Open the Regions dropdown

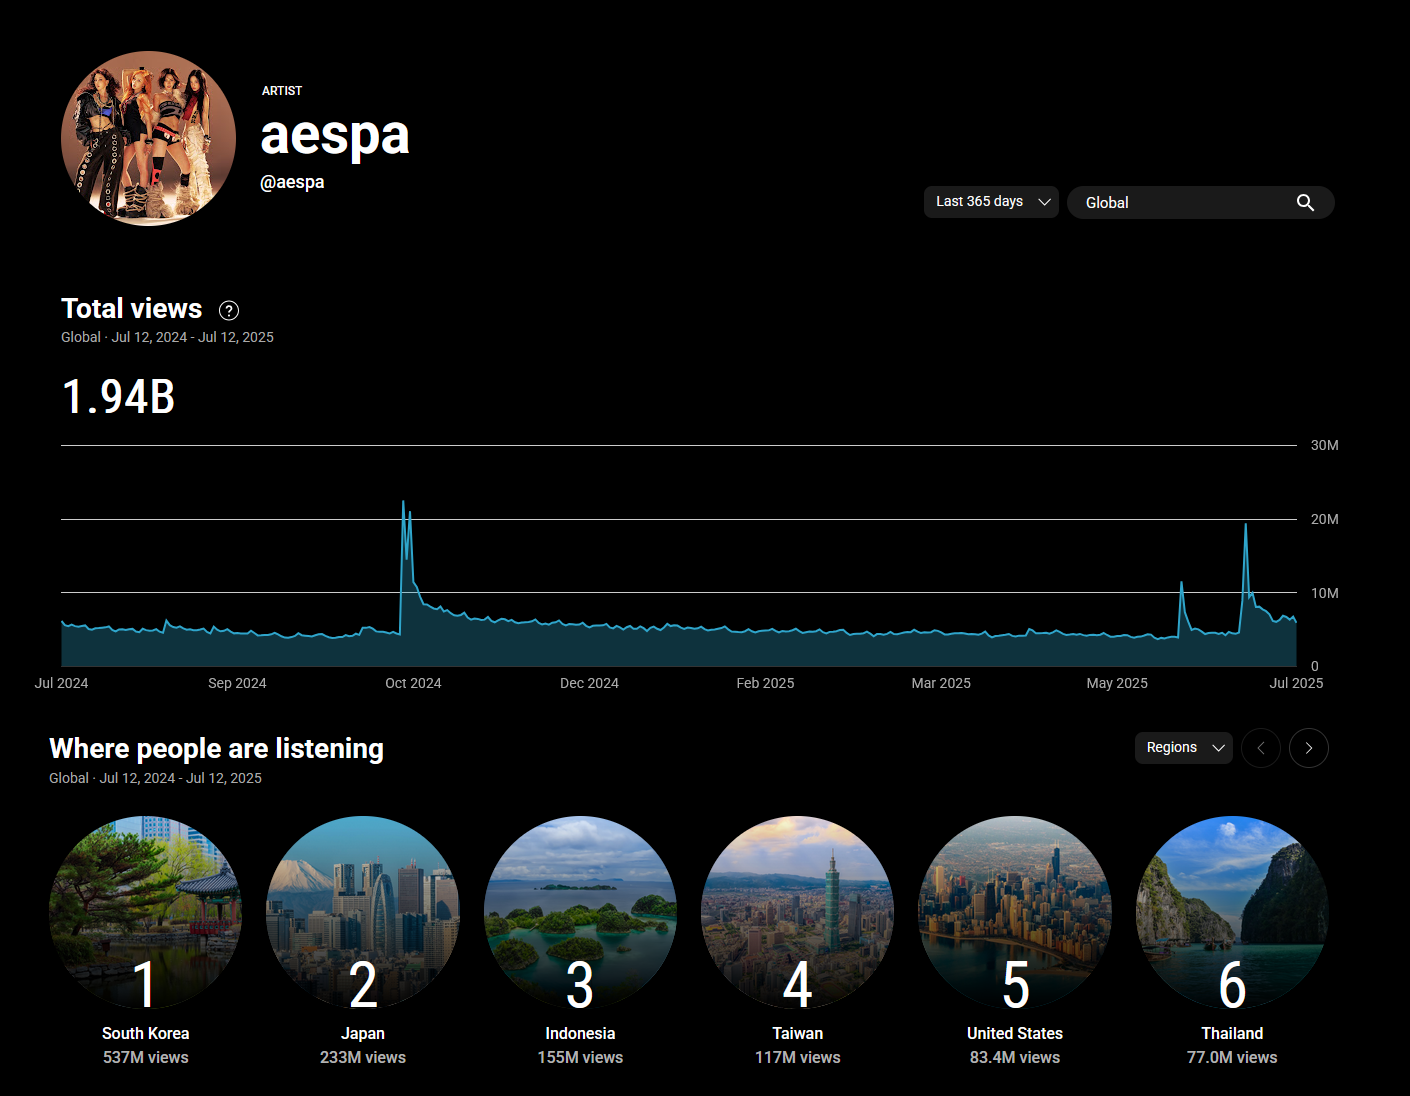pos(1184,748)
